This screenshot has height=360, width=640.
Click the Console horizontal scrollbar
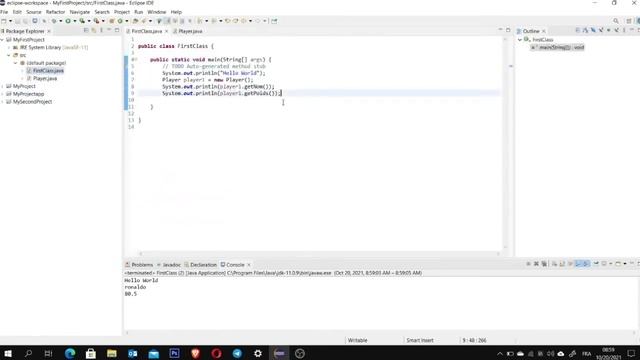pyautogui.click(x=380, y=333)
